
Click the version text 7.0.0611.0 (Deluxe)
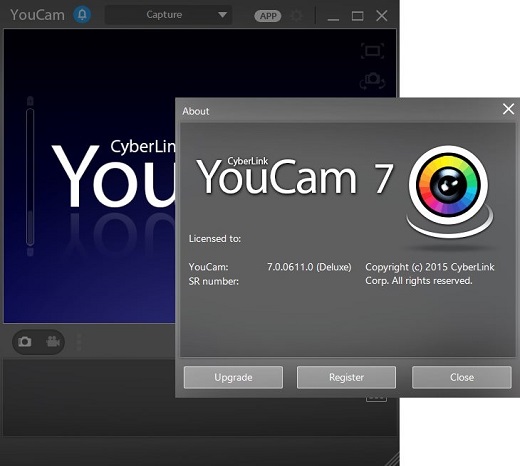click(309, 267)
